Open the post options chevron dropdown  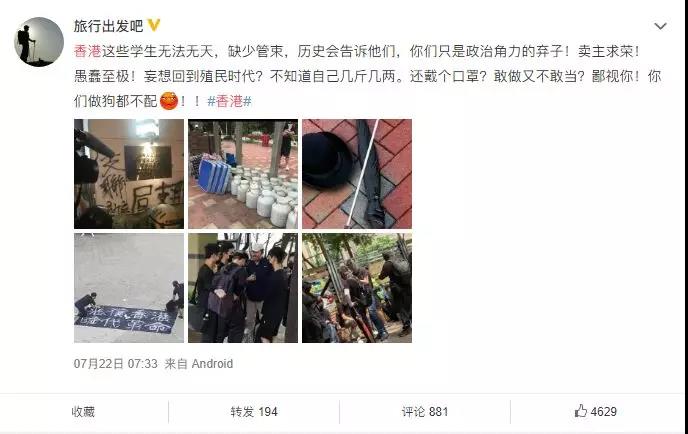(660, 26)
